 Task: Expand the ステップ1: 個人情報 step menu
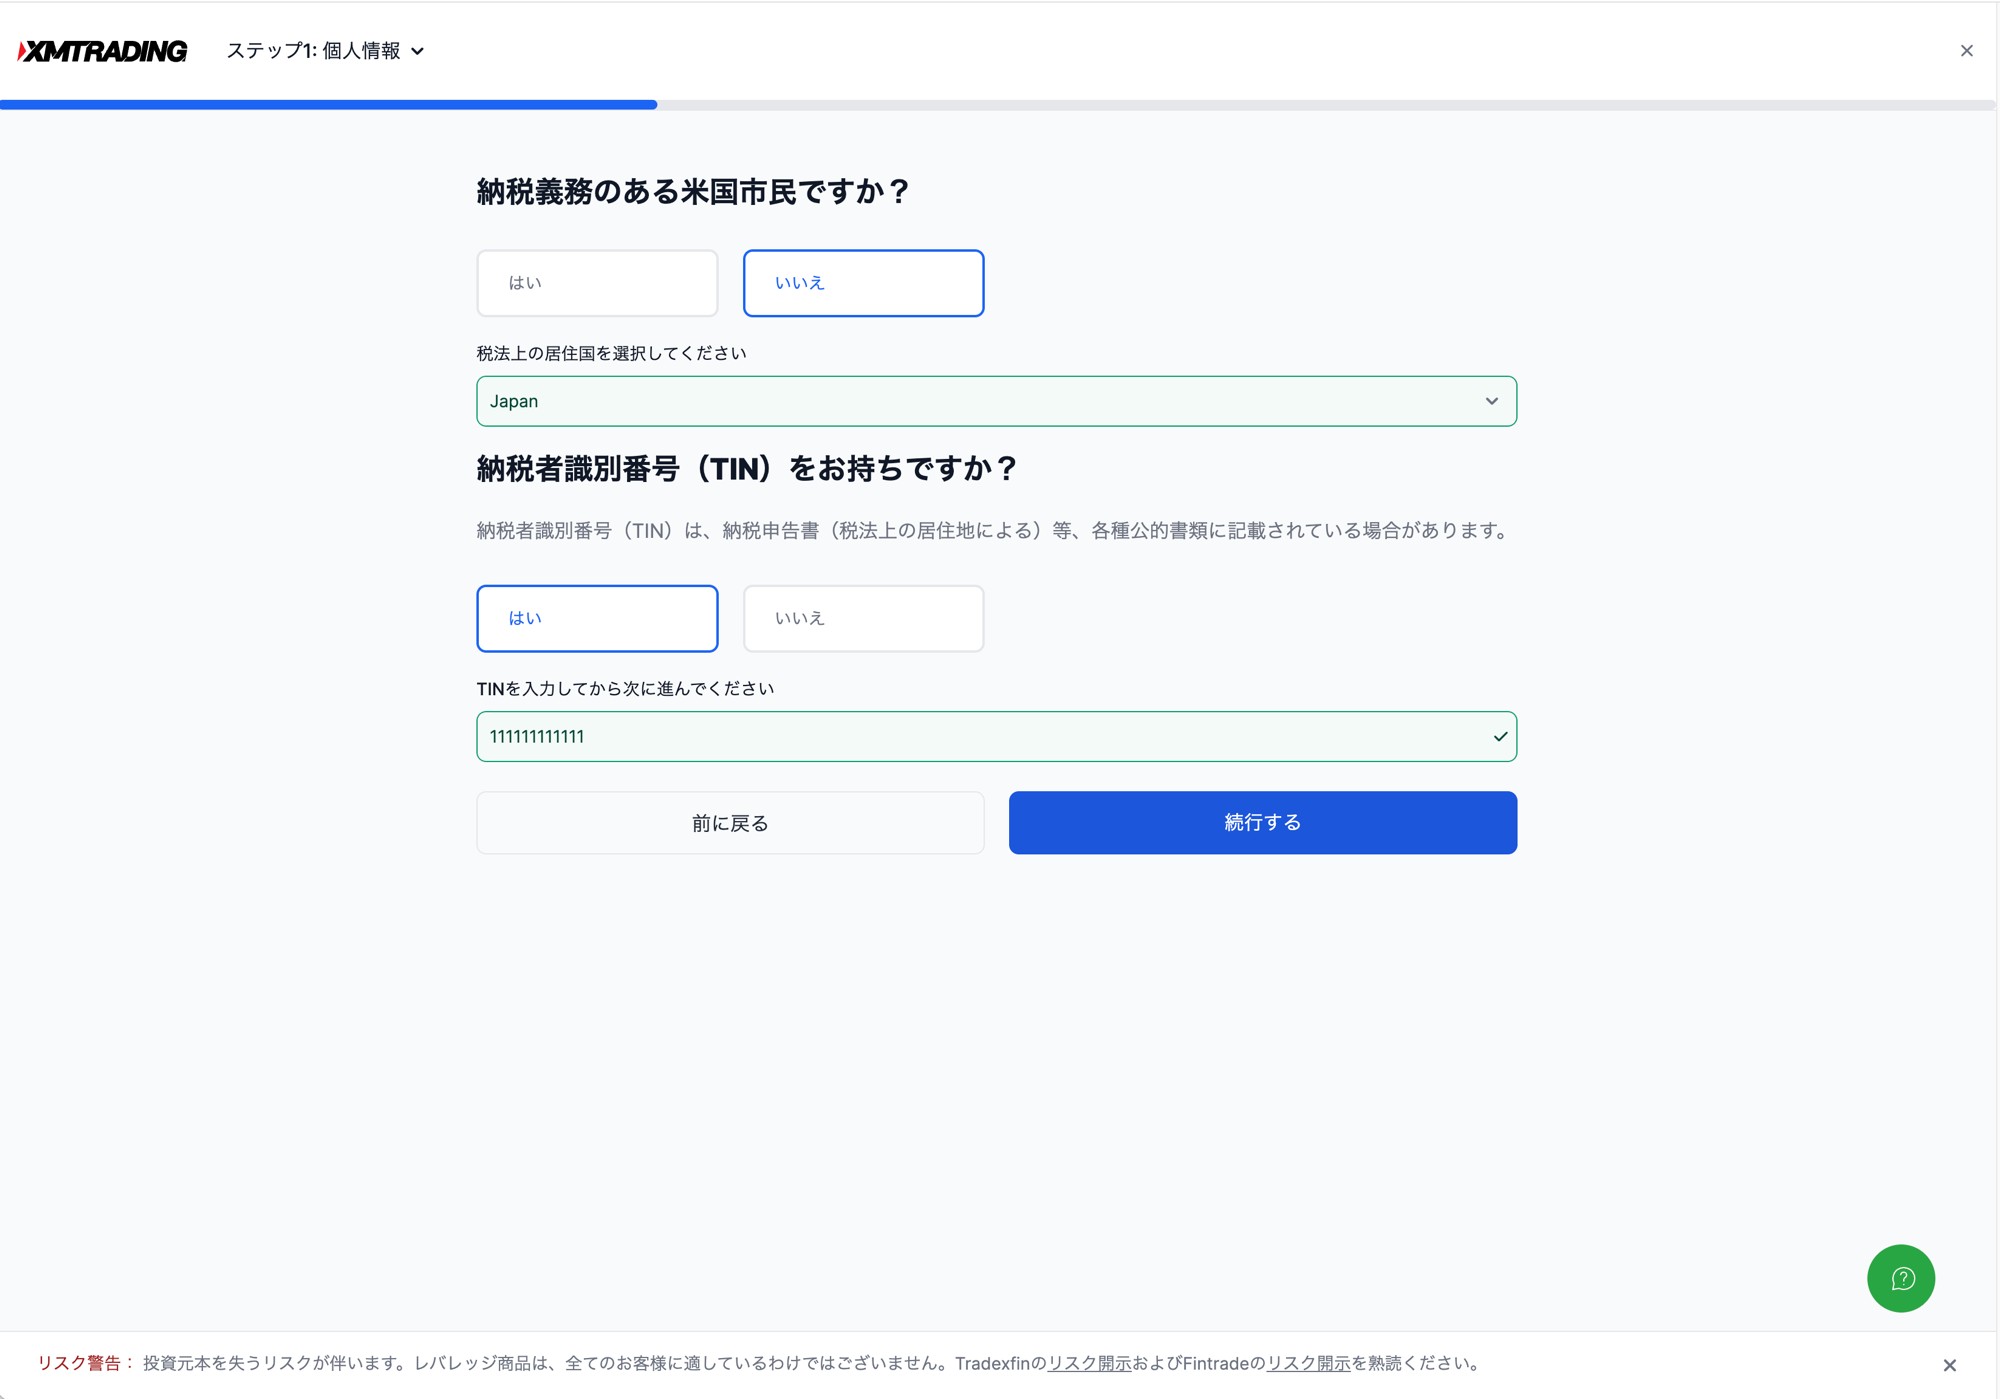(325, 51)
